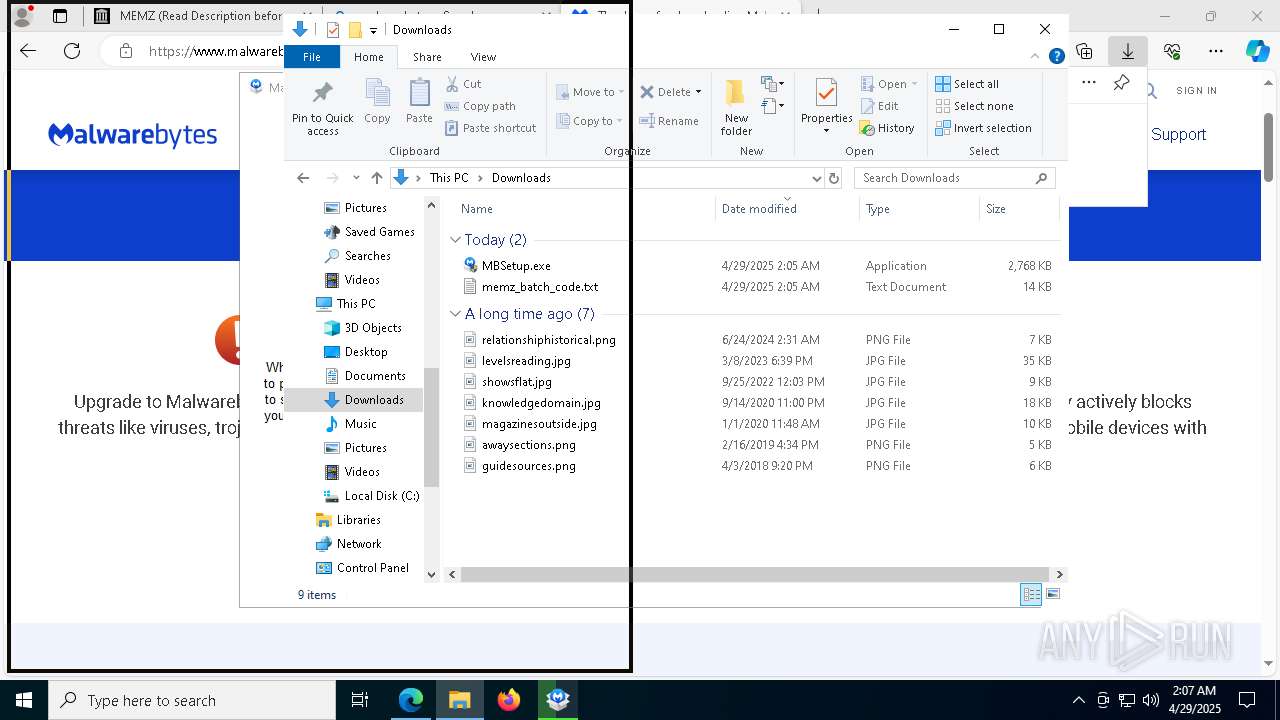Open Quick Access Toolbar customize dropdown
1280x720 pixels.
coord(373,30)
